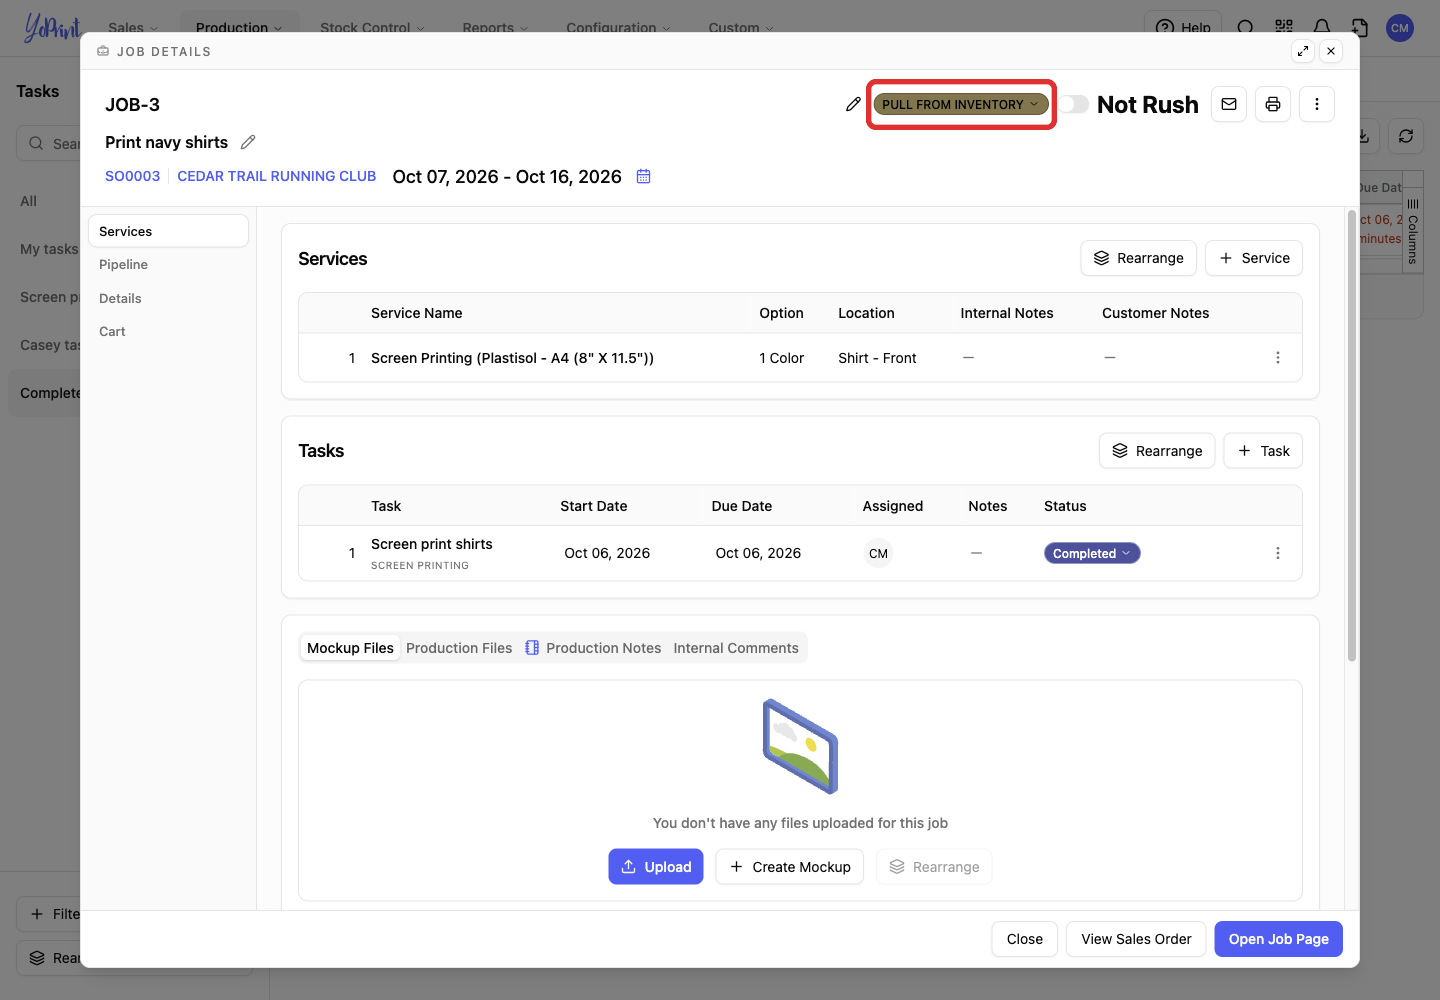Click the Upload button
The image size is (1440, 1000).
click(656, 867)
